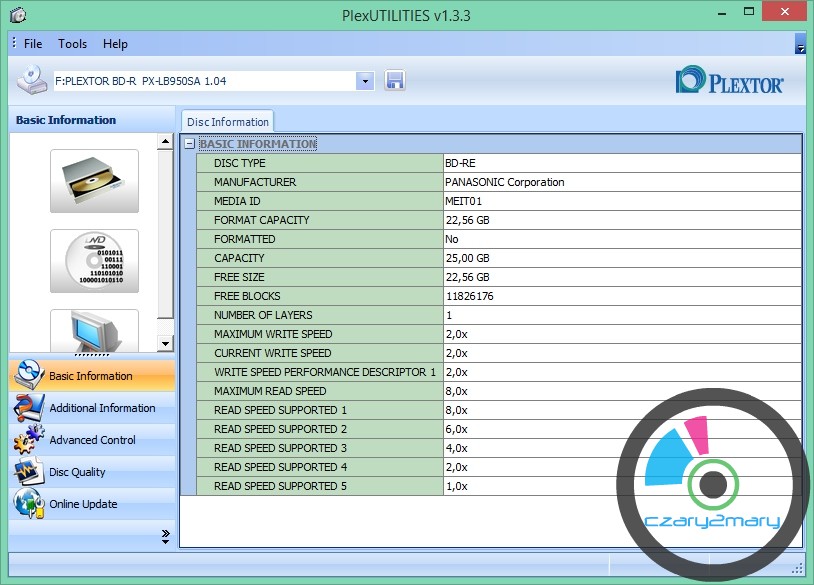
Task: Click the Additional Information icon
Action: [x=28, y=408]
